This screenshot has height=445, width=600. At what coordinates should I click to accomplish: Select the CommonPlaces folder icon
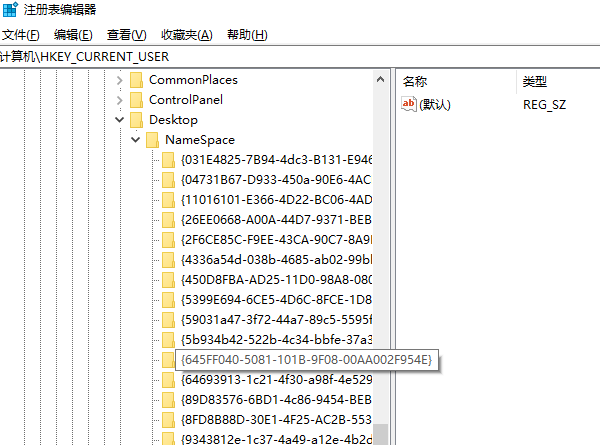pos(137,80)
